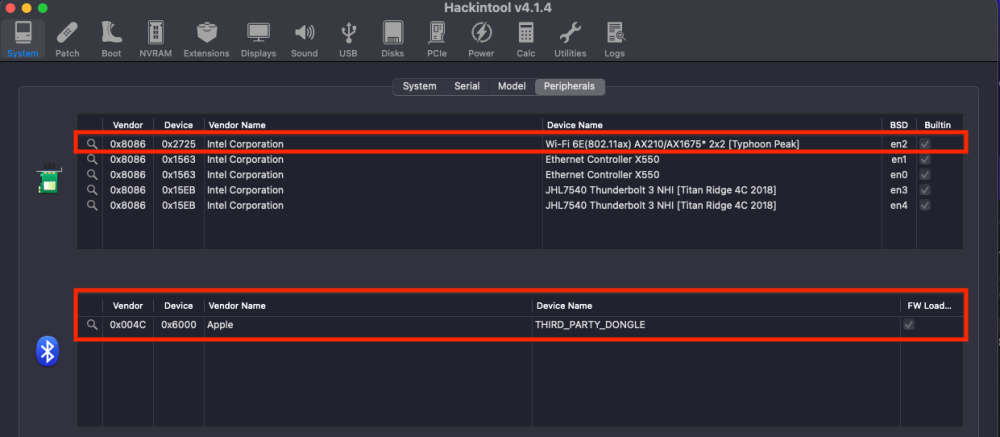This screenshot has height=437, width=1000.
Task: Select device ID 0x2725 cell
Action: (x=179, y=144)
